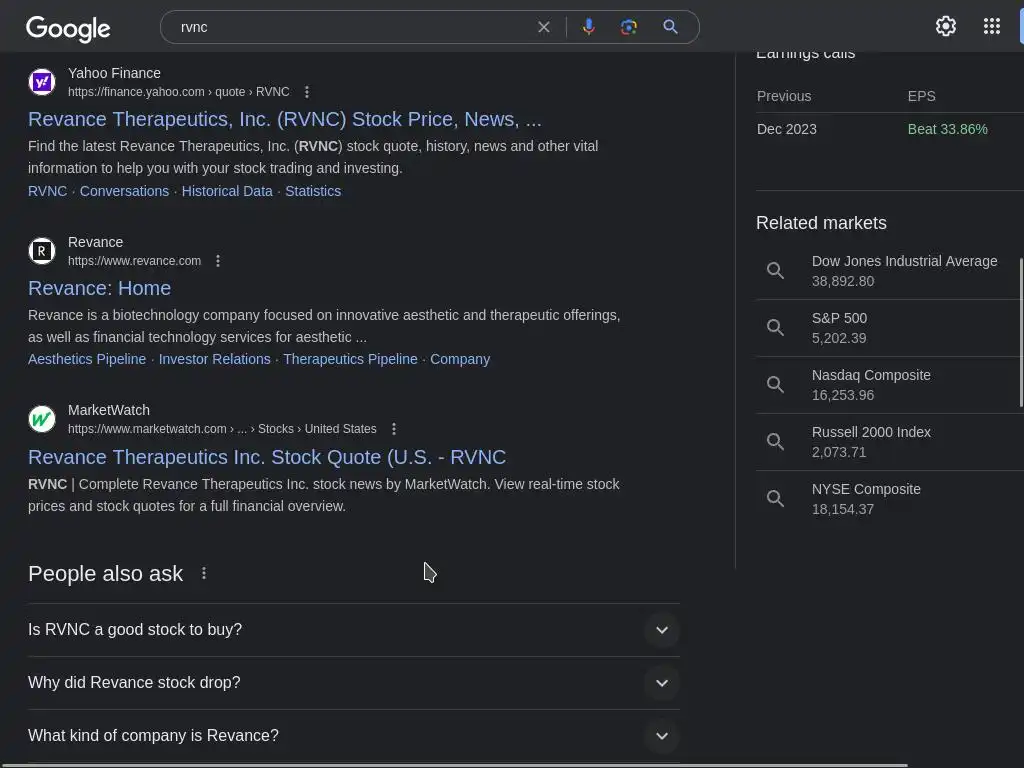The image size is (1024, 768).
Task: Open the Conversations sitelink
Action: (124, 191)
